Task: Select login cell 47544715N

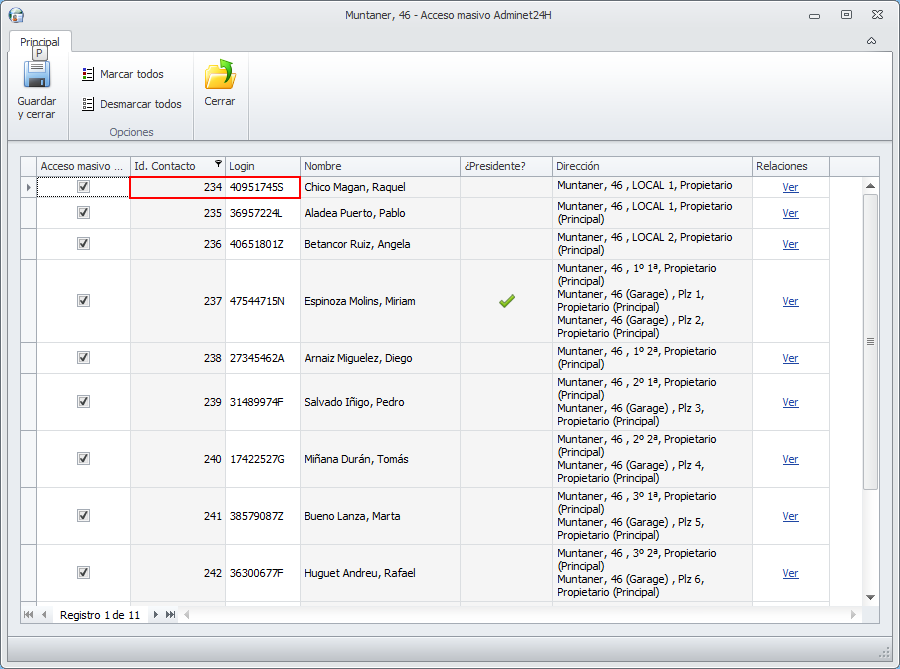Action: [x=263, y=301]
